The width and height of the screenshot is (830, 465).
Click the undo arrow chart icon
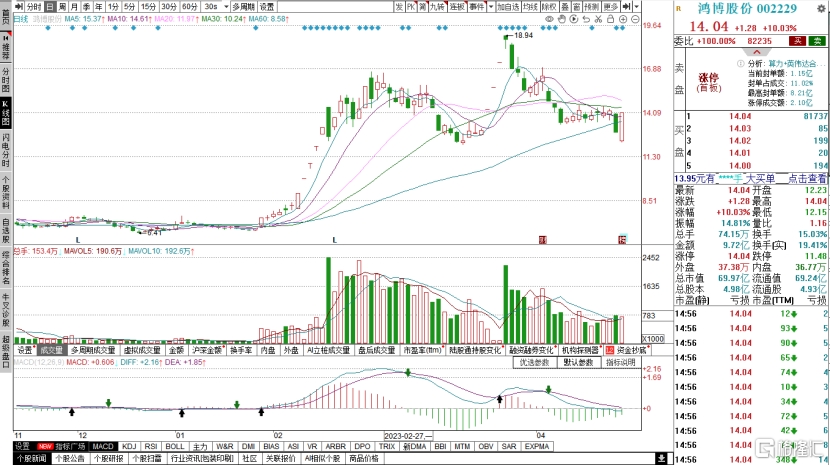(586, 19)
